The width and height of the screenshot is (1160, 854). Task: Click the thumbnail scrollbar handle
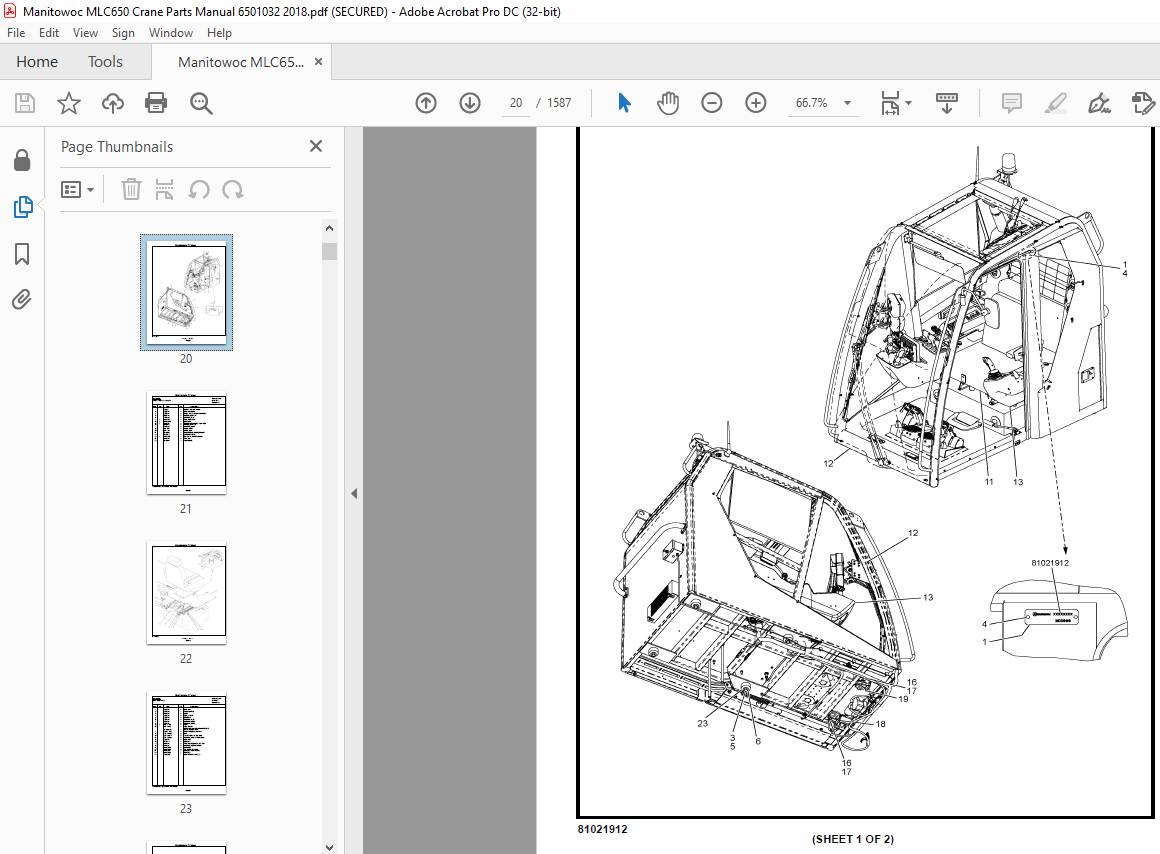(x=329, y=252)
